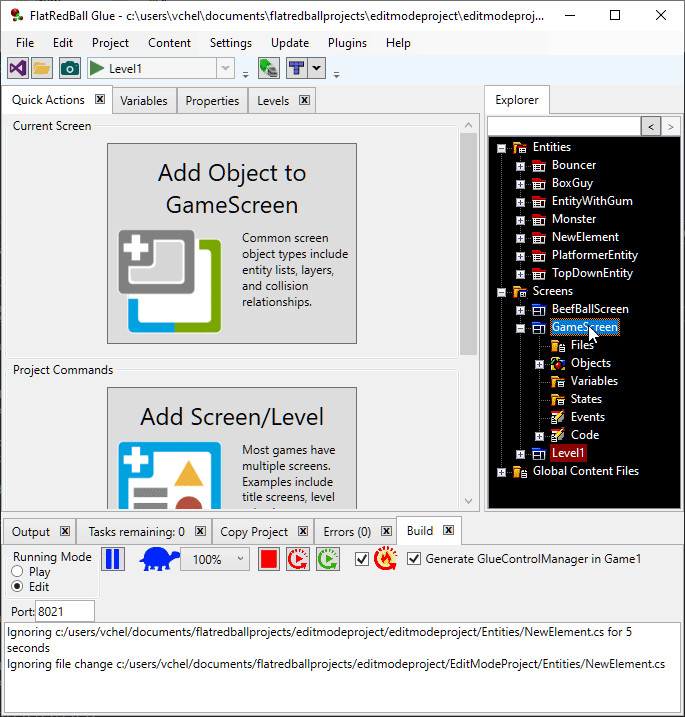Stop the game with red square button

click(x=268, y=559)
